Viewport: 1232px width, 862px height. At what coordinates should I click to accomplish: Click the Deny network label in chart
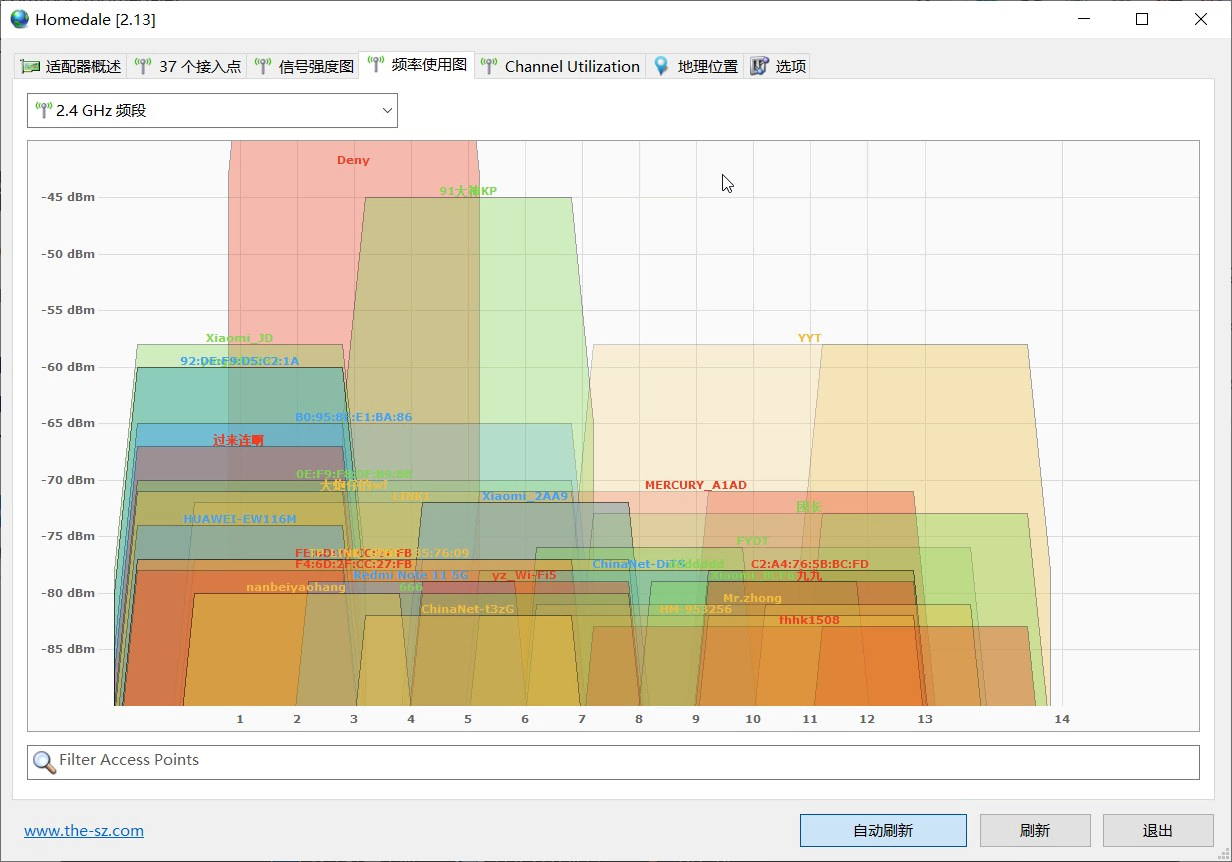[353, 160]
